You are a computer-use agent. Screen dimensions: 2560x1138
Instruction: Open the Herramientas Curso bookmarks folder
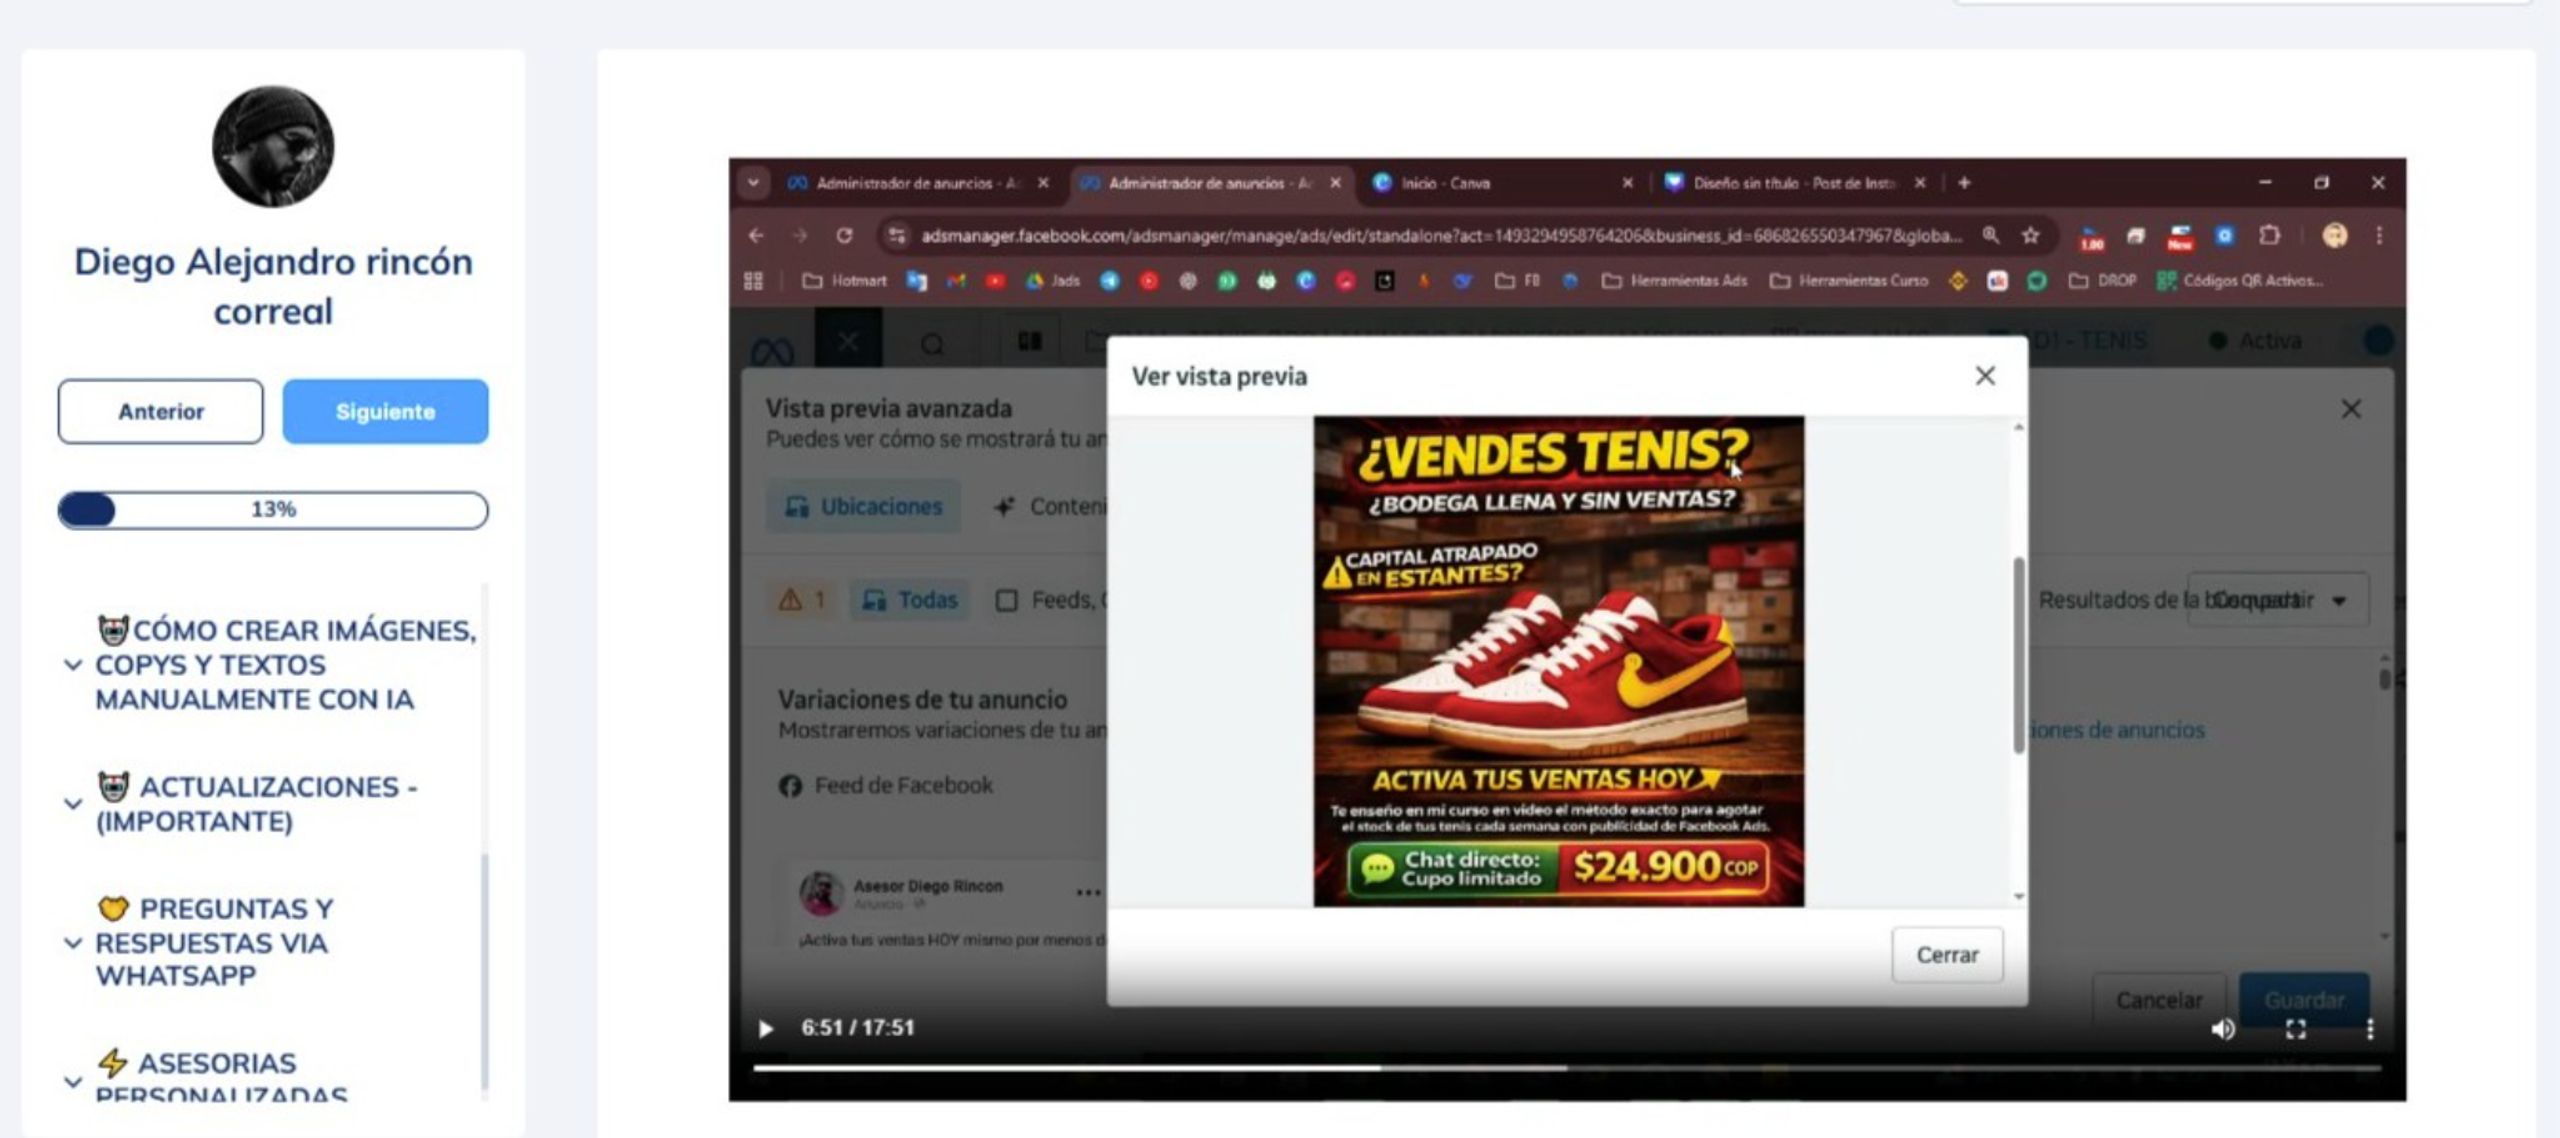(x=1849, y=281)
